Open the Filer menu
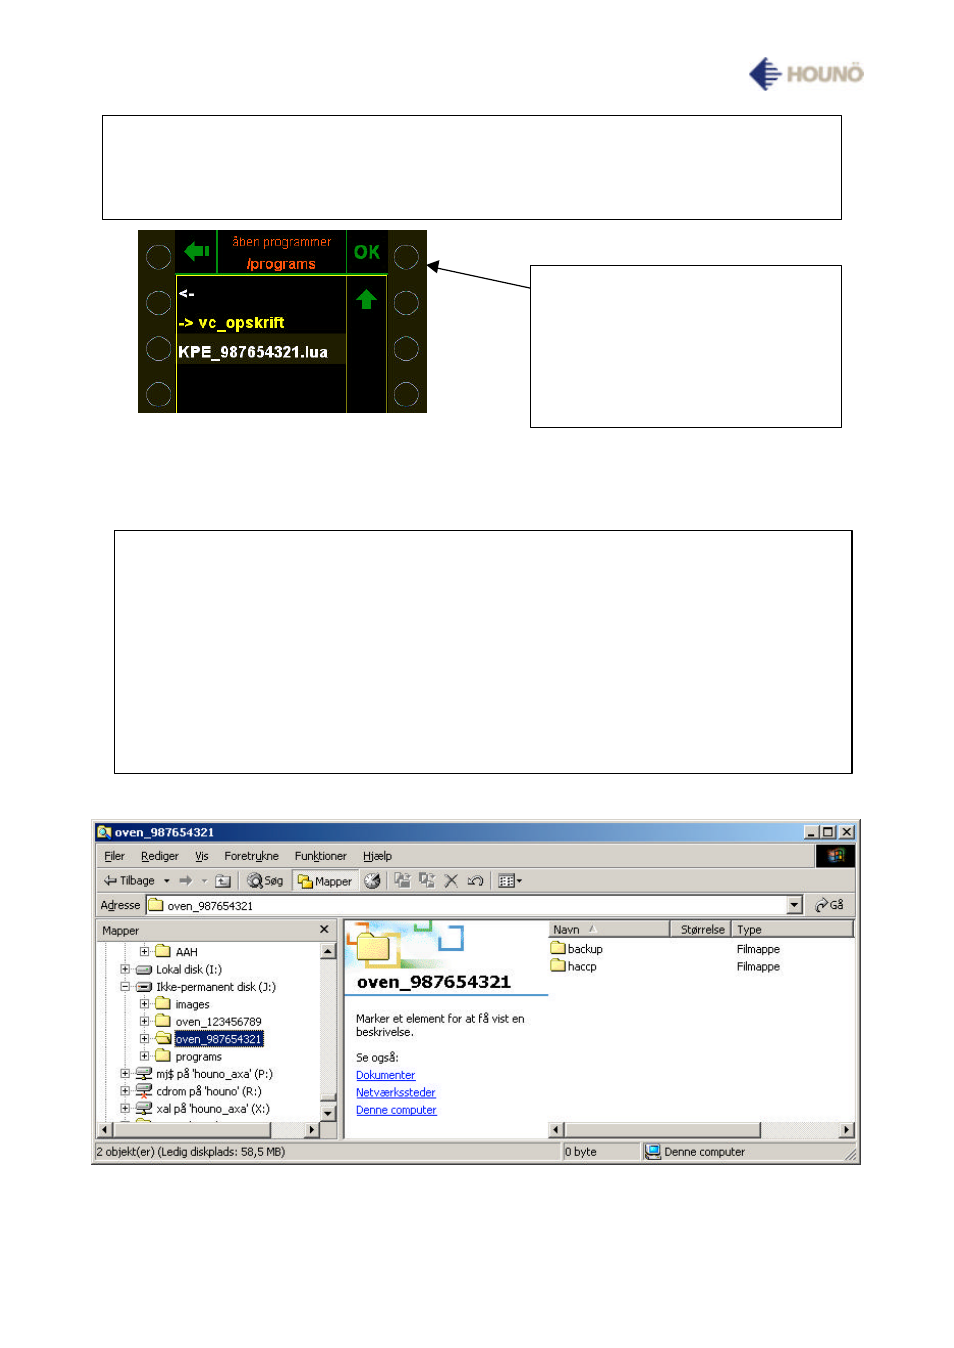This screenshot has width=954, height=1348. (x=114, y=856)
